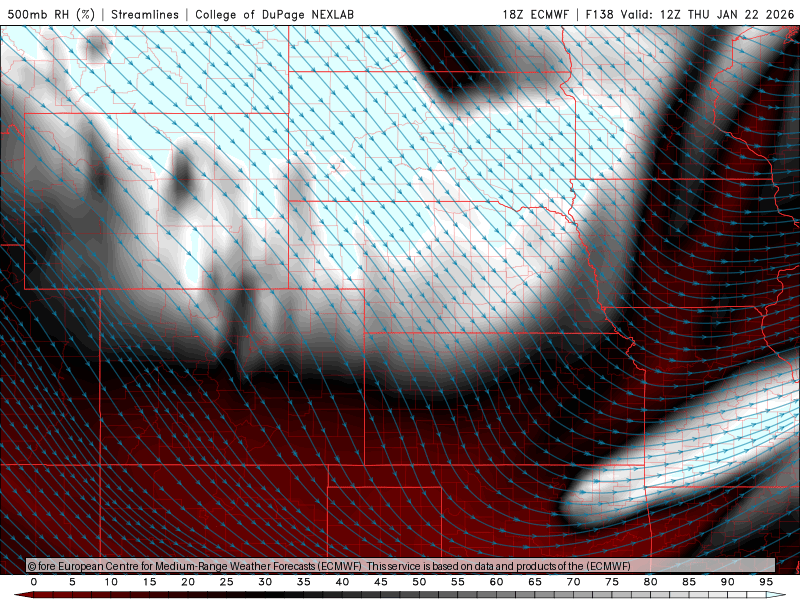Click the ECMWF copyright notice banner
800x600 pixels.
click(x=401, y=566)
